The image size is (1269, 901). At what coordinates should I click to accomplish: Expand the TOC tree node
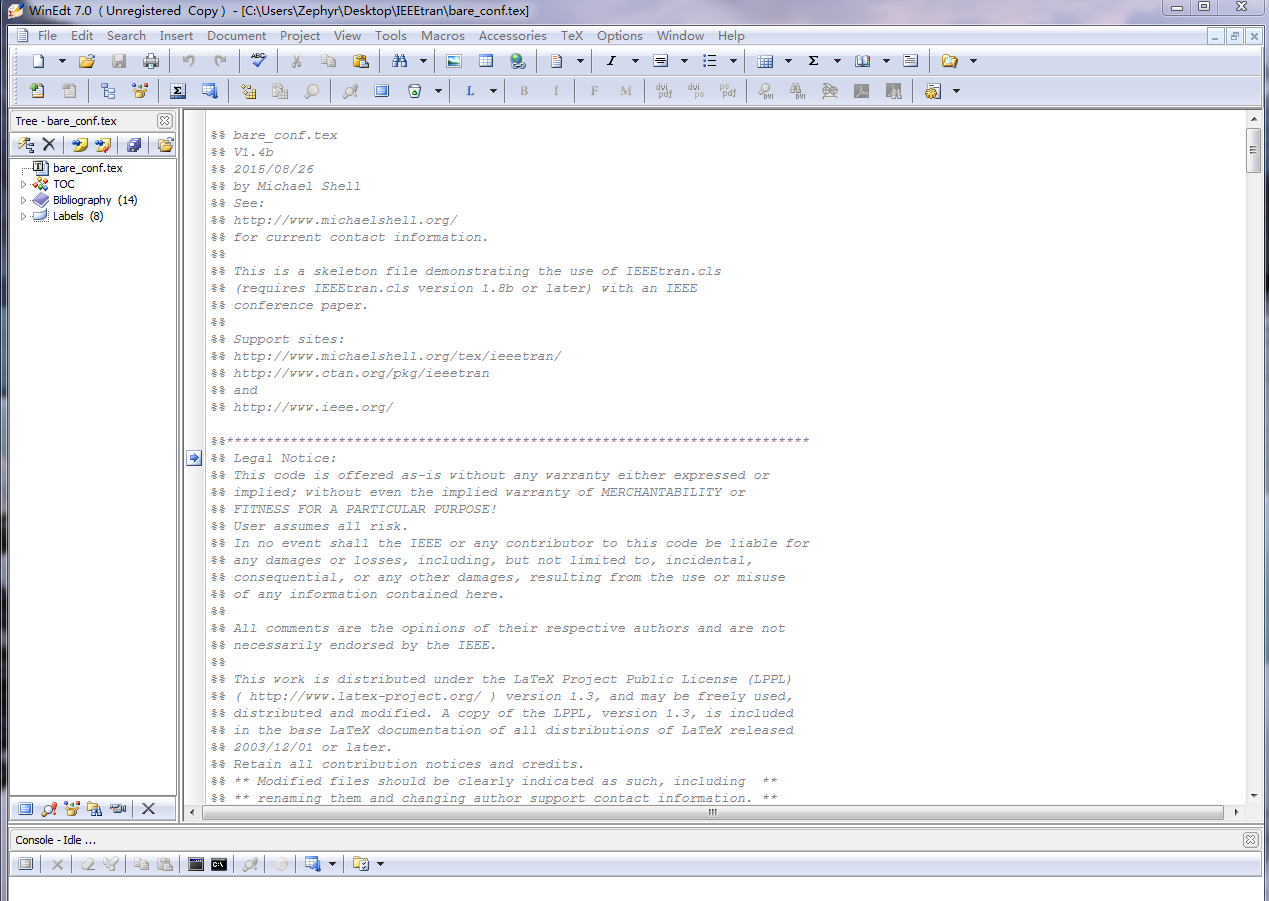[x=23, y=184]
